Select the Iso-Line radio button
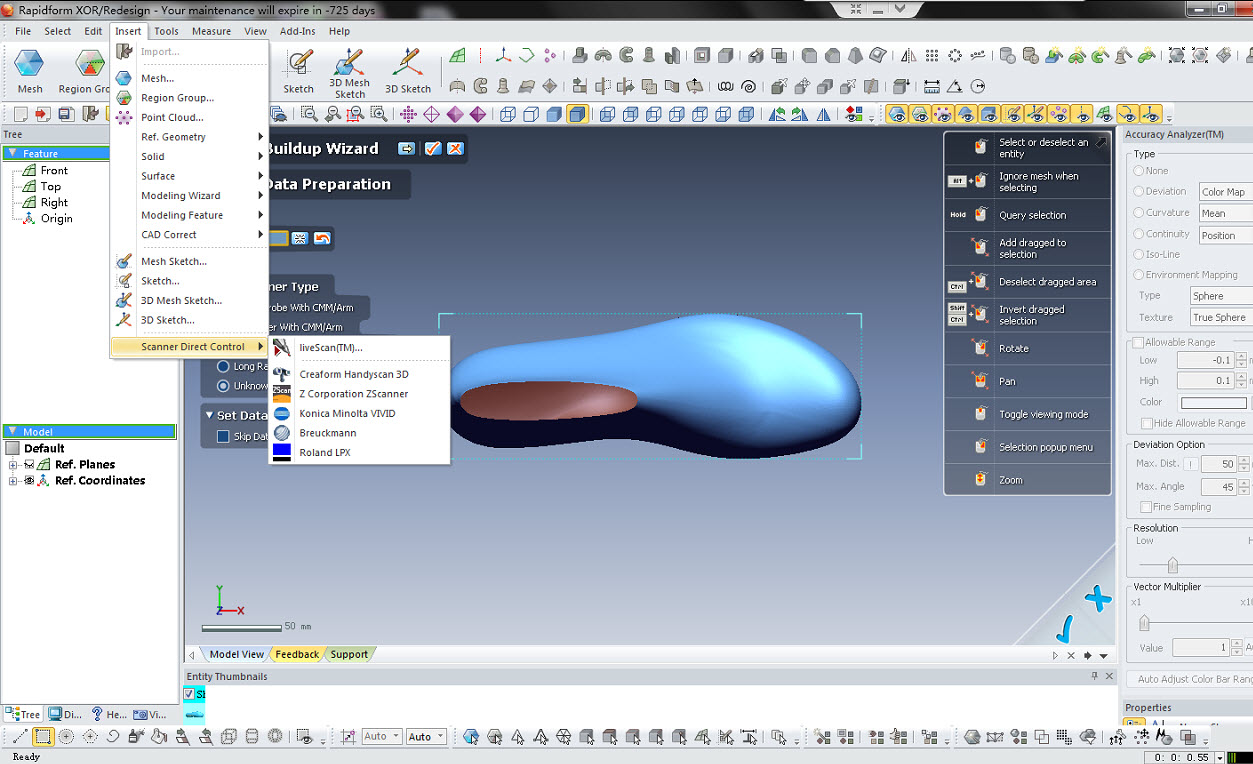Image resolution: width=1253 pixels, height=764 pixels. [1139, 254]
